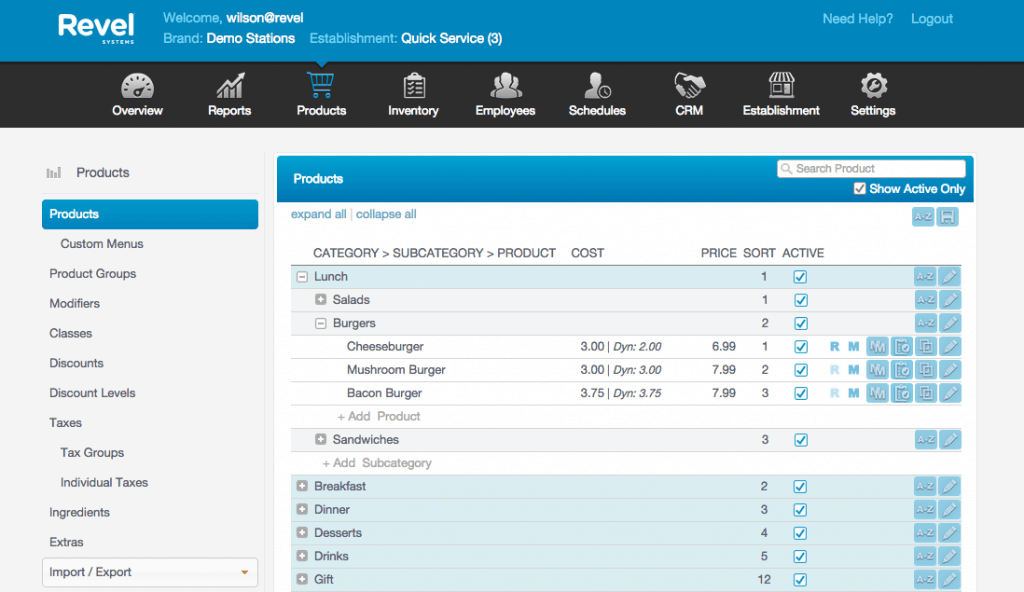The width and height of the screenshot is (1024, 592).
Task: Switch to the Inventory tab
Action: coord(413,93)
